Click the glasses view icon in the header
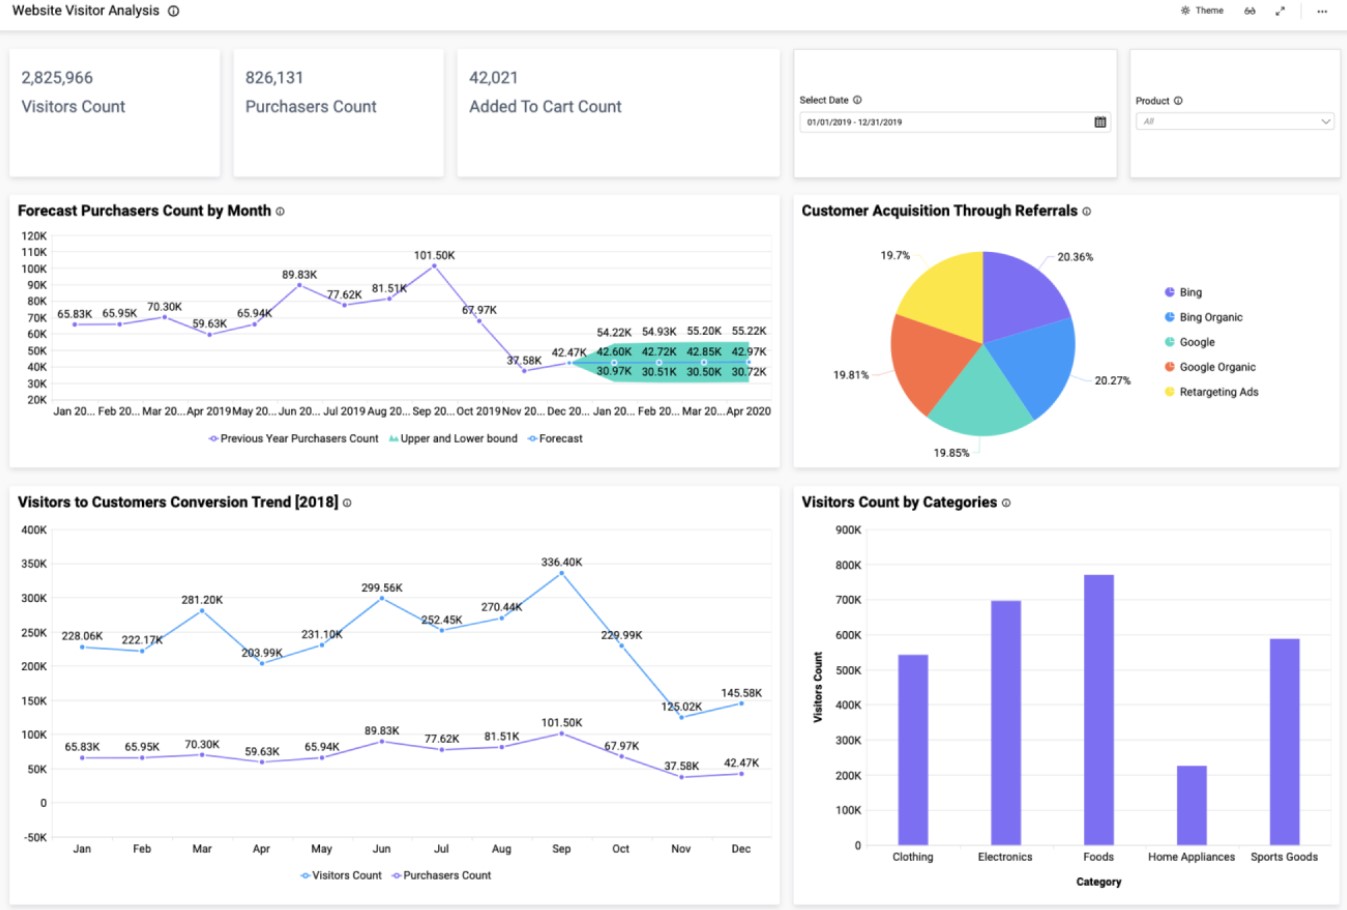This screenshot has width=1347, height=910. (1250, 11)
